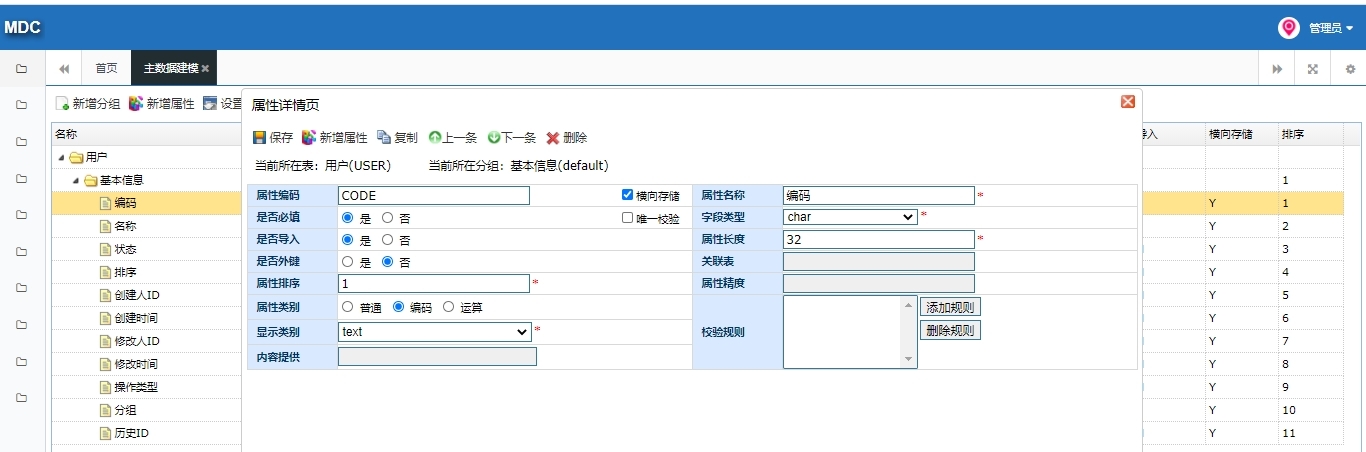Click the 排序 column header

click(1310, 134)
